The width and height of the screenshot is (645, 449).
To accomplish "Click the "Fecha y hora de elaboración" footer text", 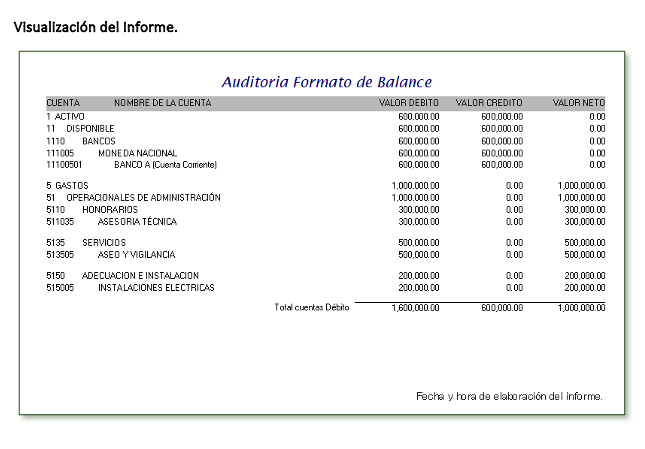I will [509, 396].
